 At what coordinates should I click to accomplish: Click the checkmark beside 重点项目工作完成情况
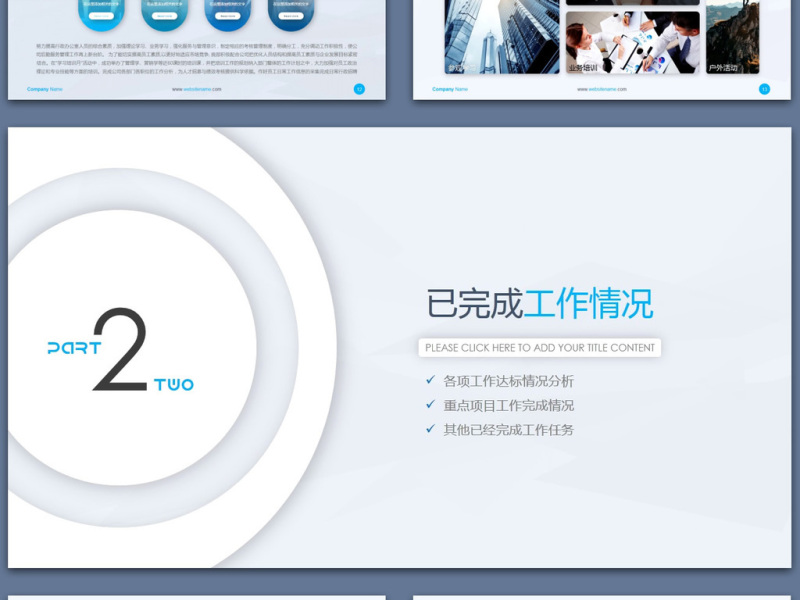click(430, 405)
